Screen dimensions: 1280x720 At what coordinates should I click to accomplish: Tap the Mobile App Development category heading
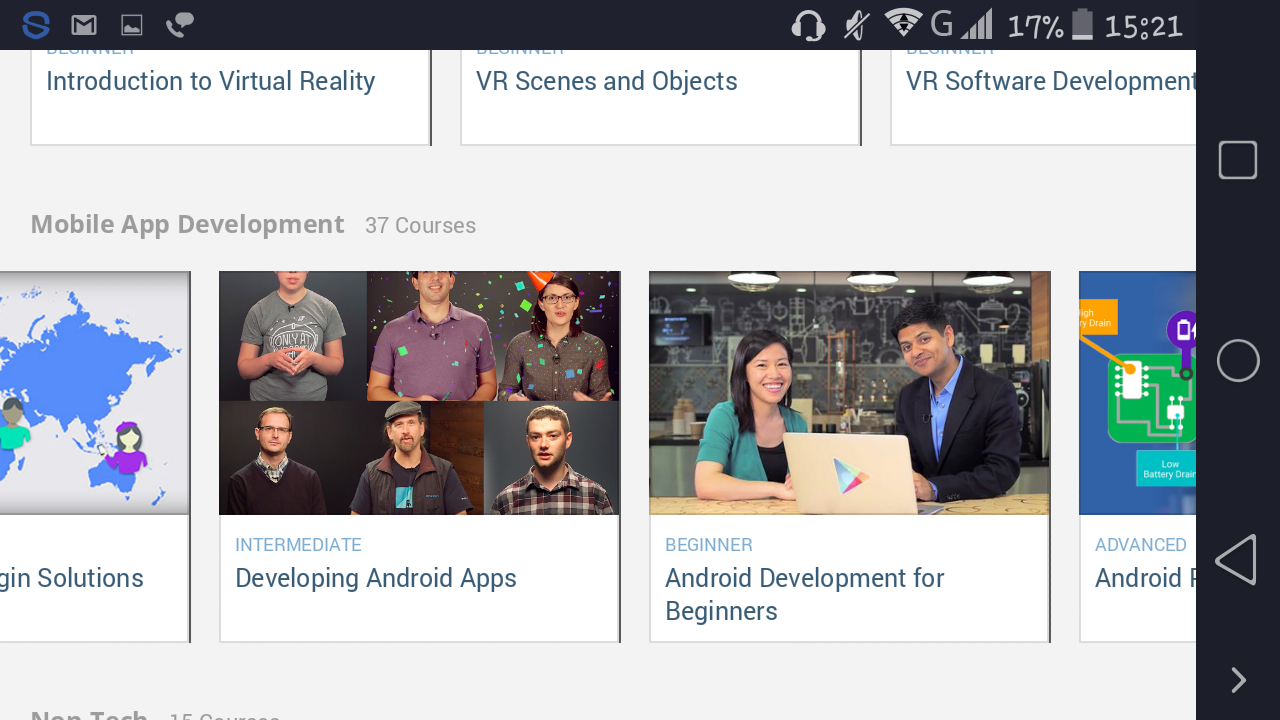[x=187, y=224]
